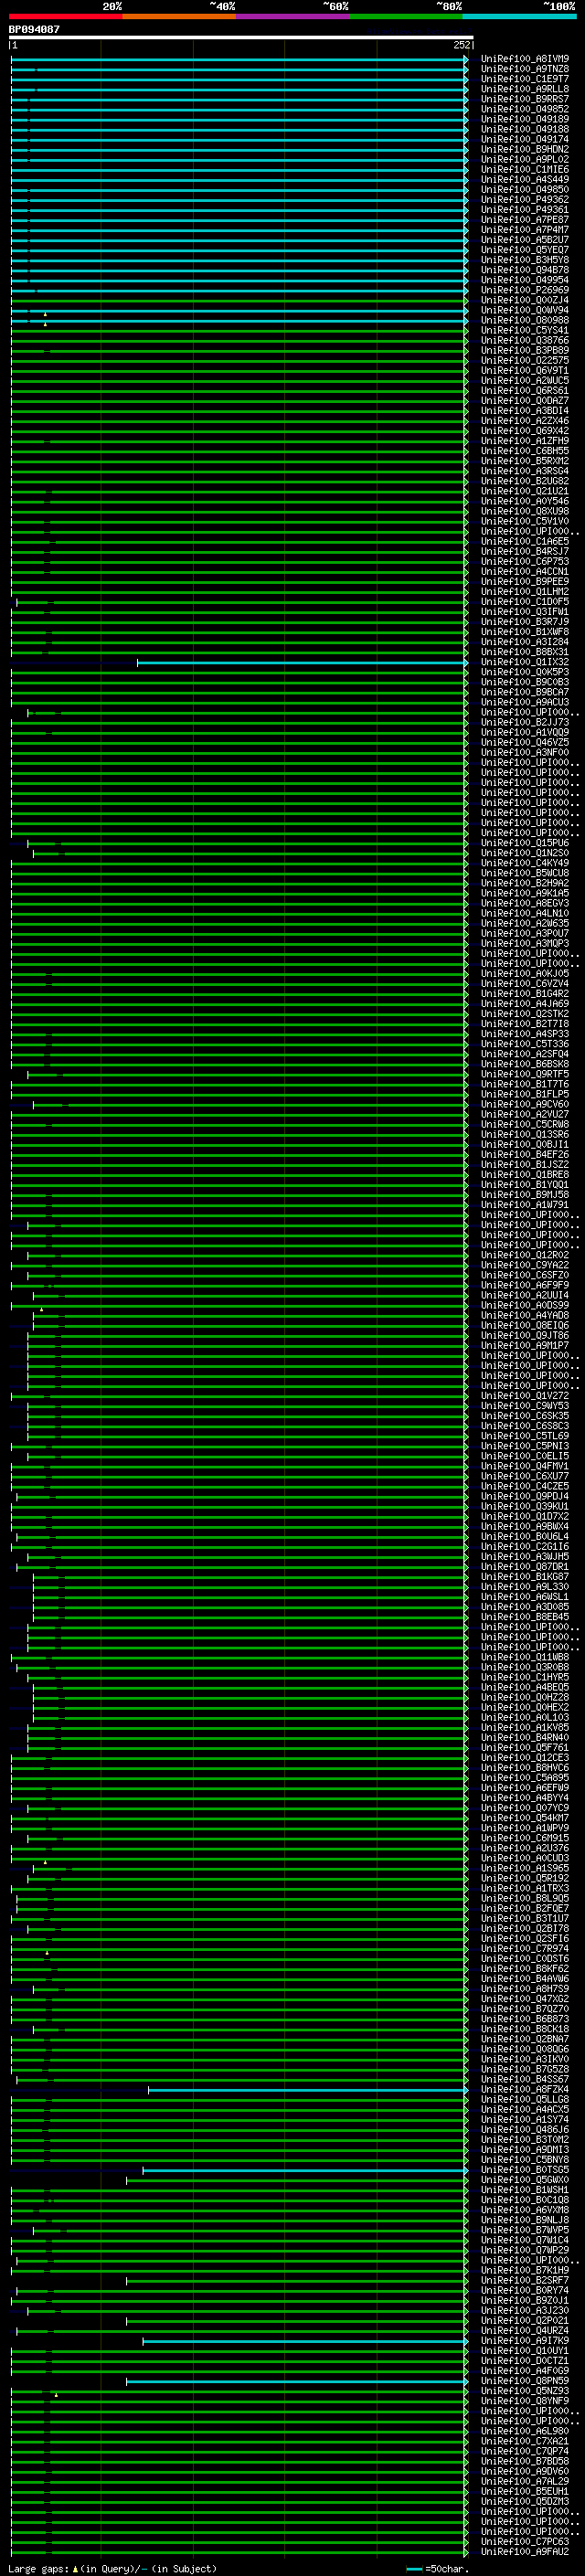Screen dimensions: 585x2576
Task: Click label UniRef100_B2FQE7
Action: [x=524, y=1908]
